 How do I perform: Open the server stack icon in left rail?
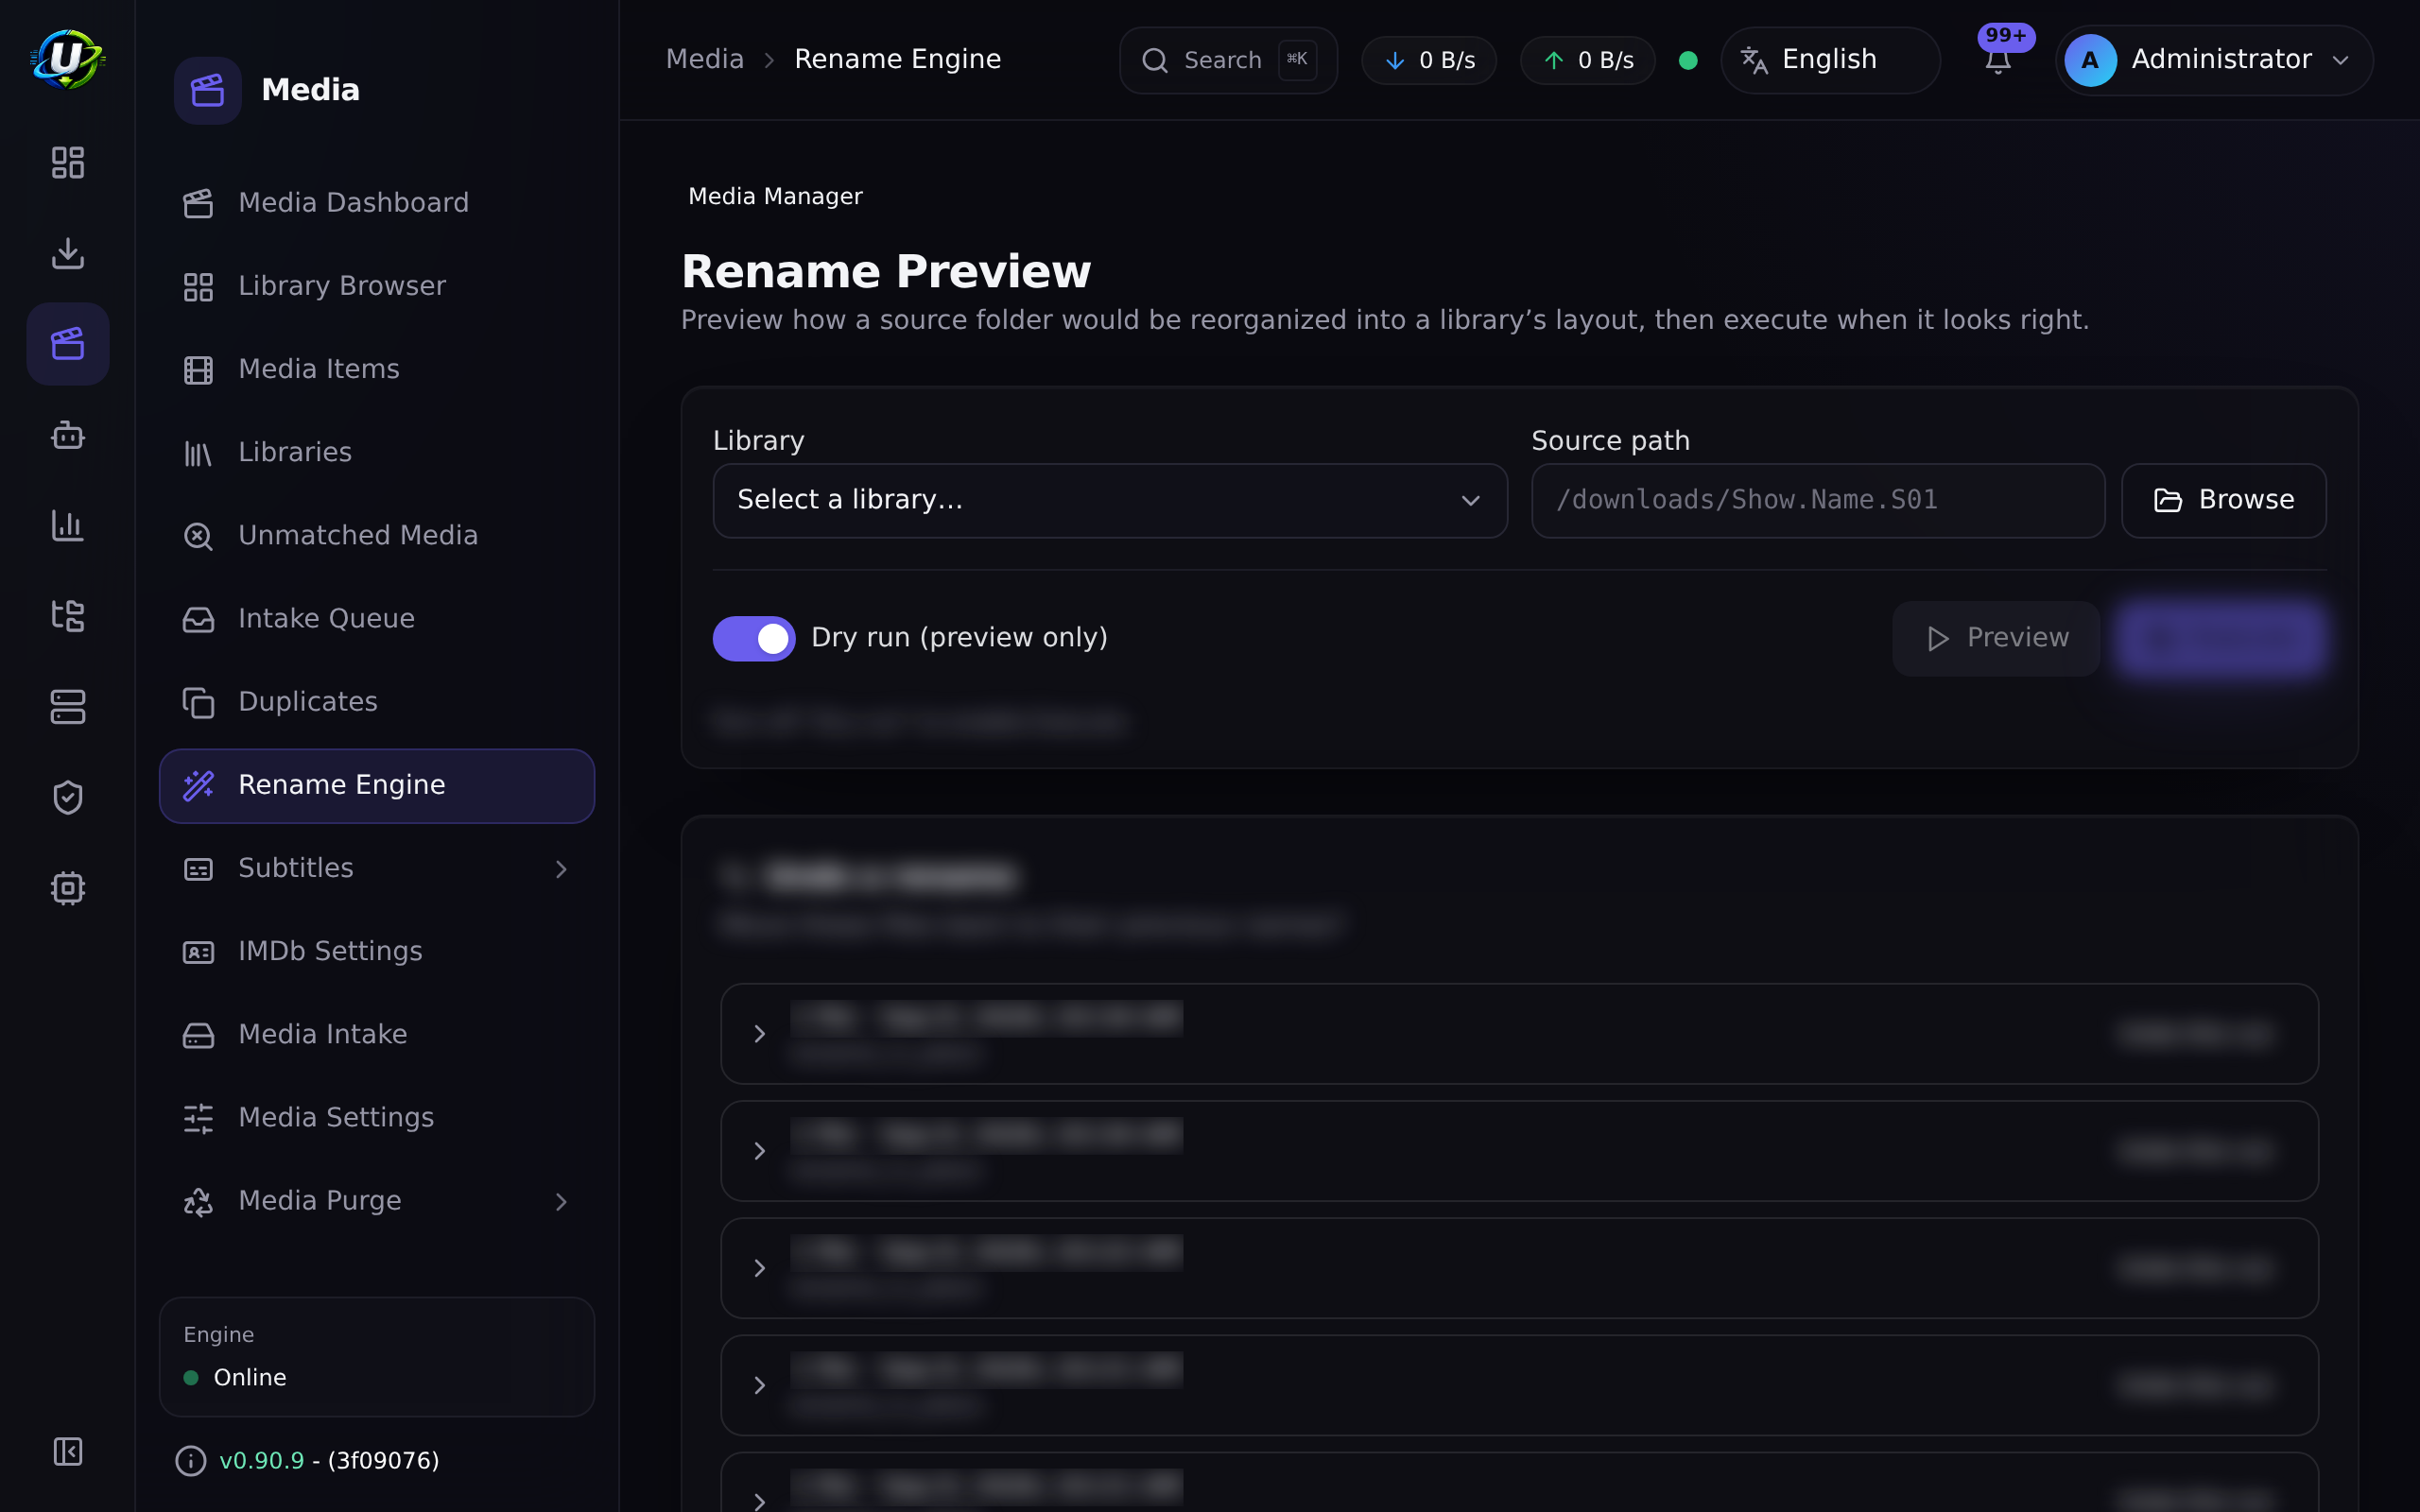67,707
